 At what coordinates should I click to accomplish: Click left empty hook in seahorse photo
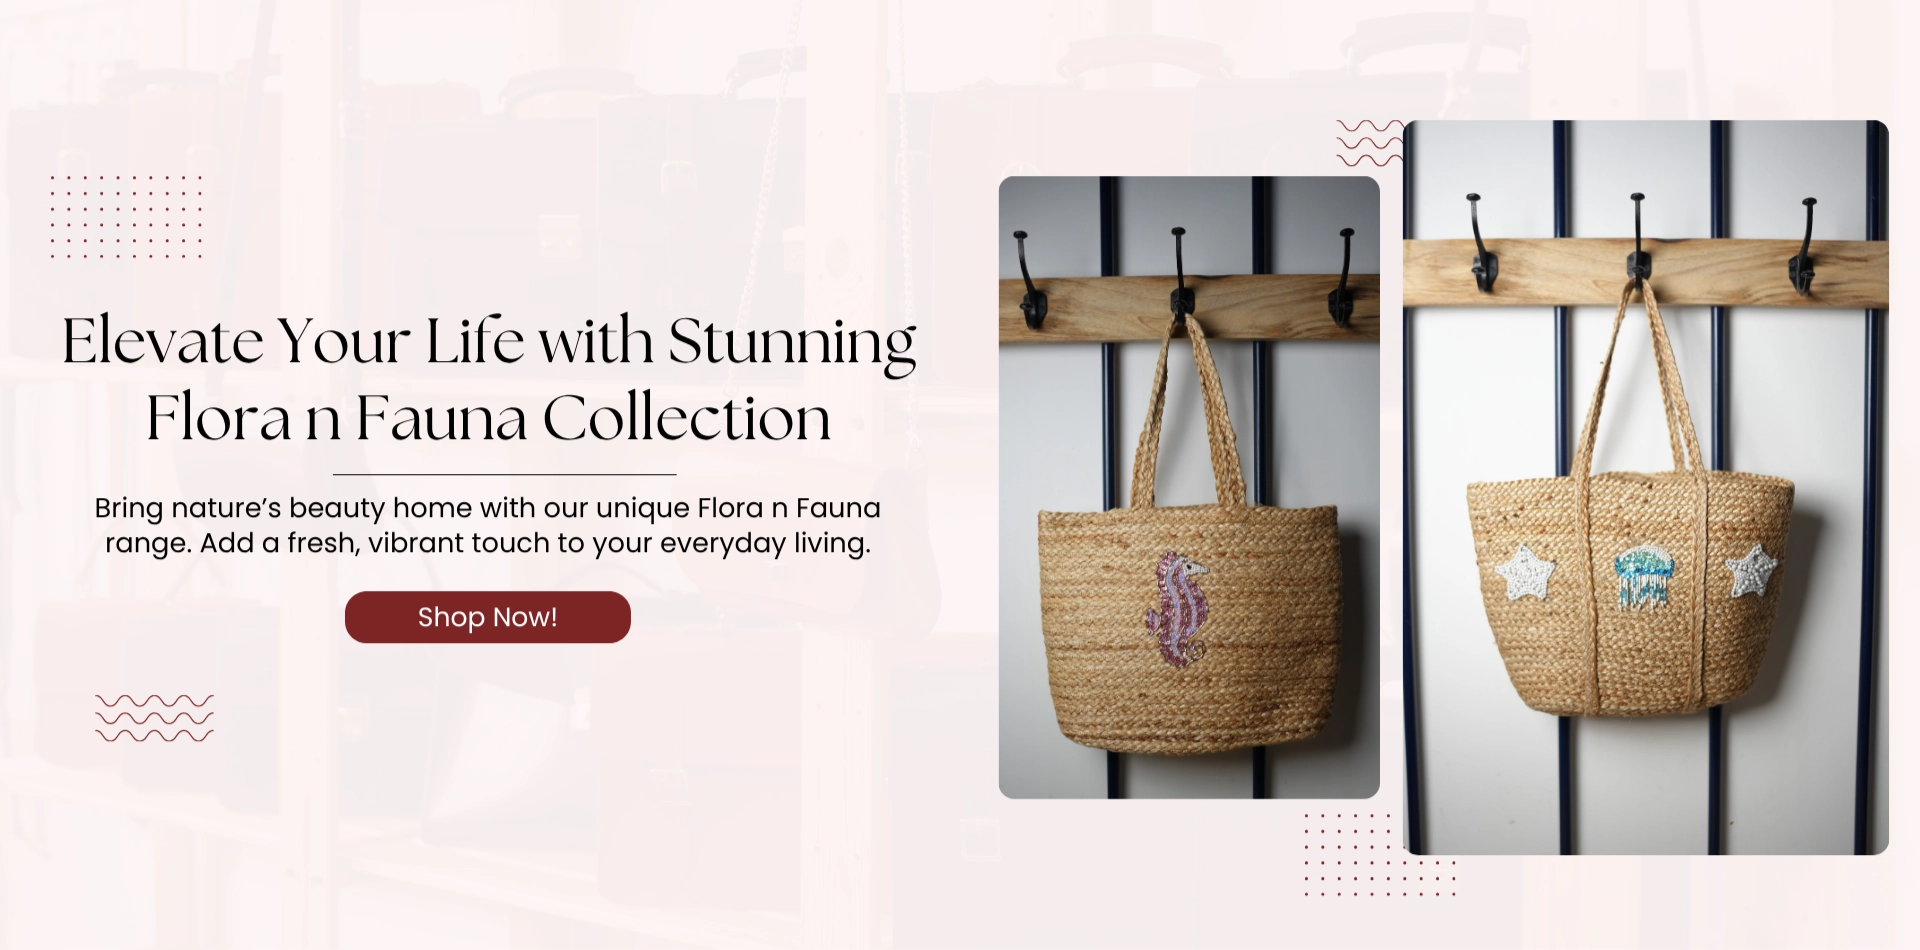[x=1029, y=280]
